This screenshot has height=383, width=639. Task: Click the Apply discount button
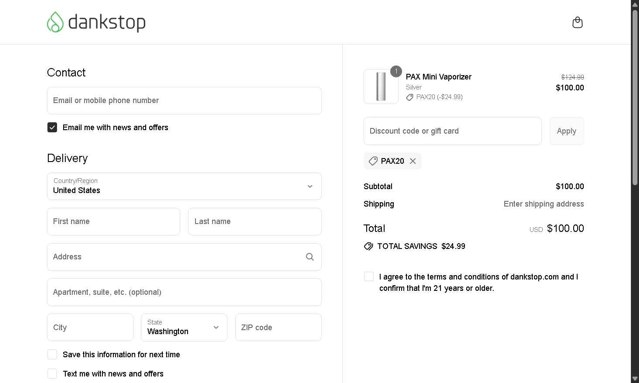point(566,131)
